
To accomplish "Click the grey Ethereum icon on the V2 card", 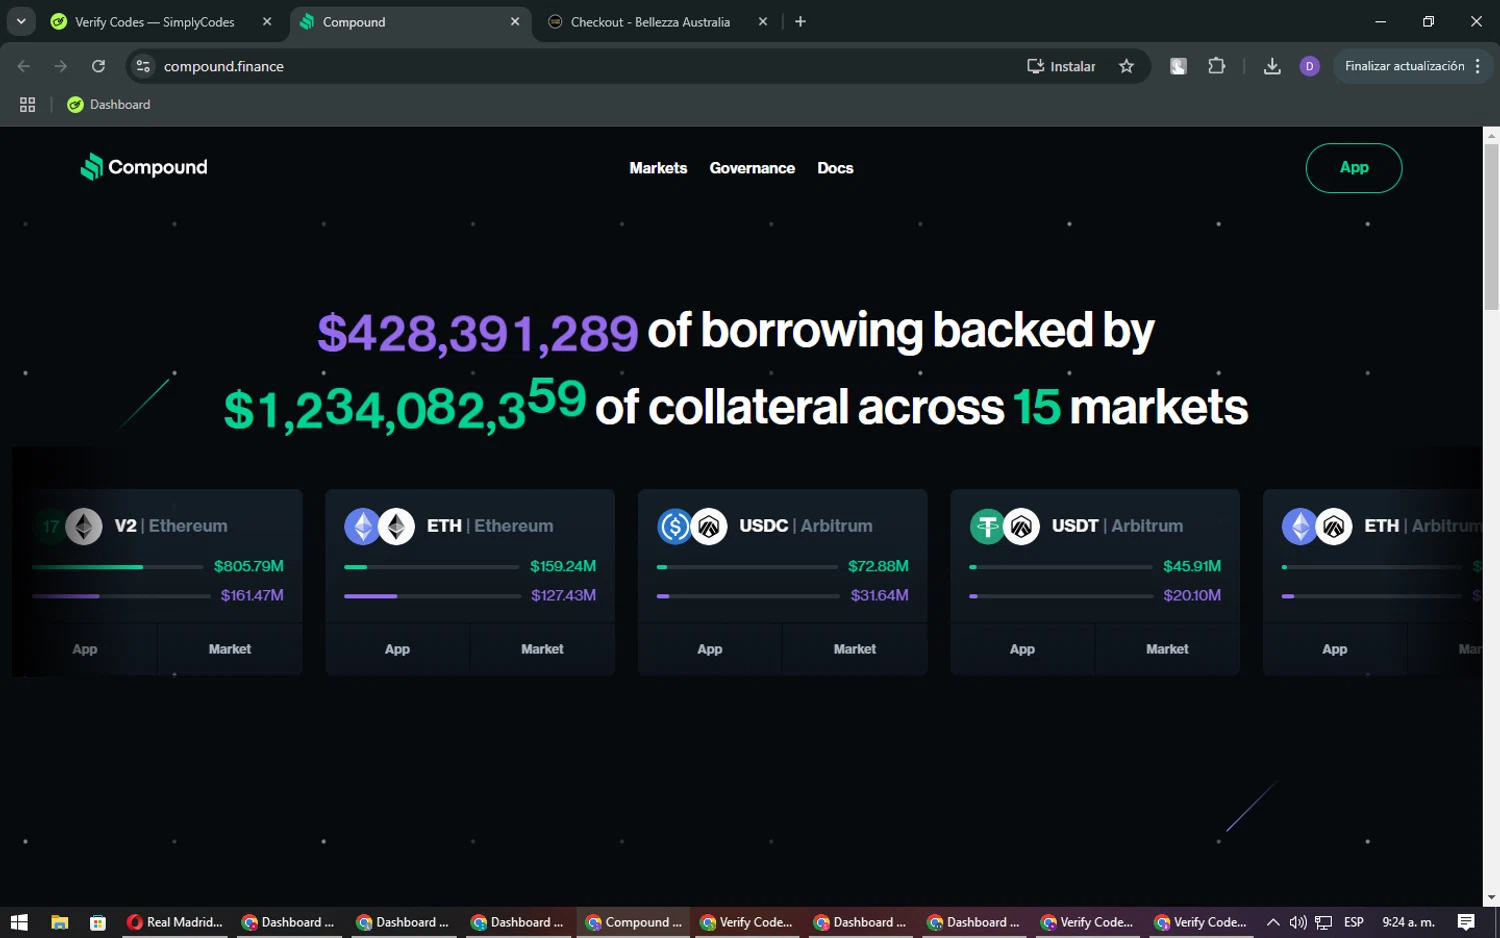I will (x=84, y=526).
